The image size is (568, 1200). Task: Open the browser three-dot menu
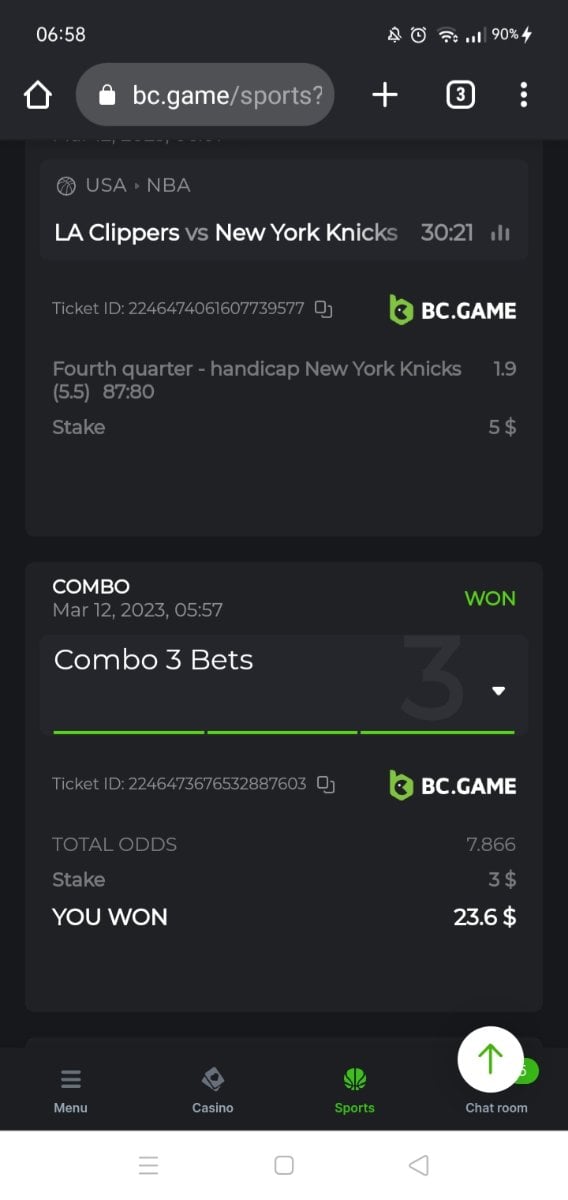tap(524, 95)
